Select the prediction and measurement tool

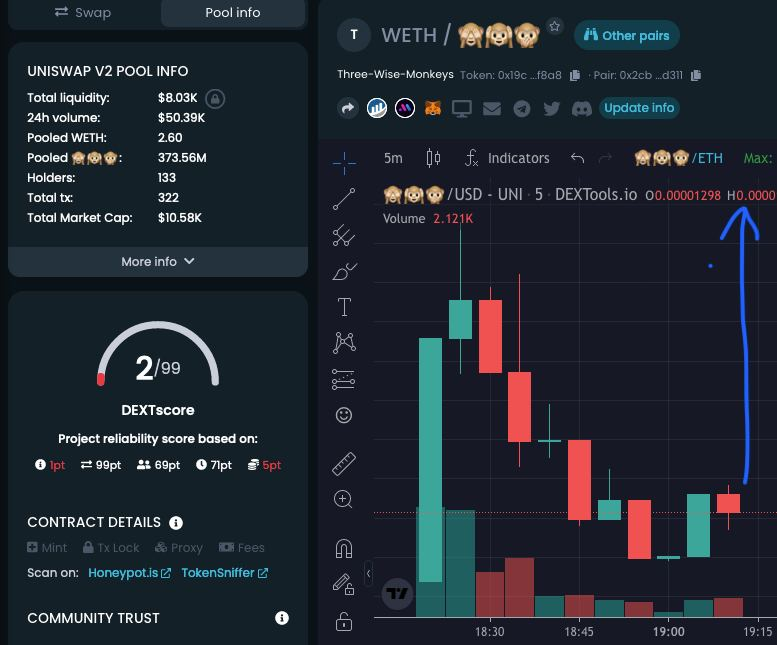click(x=343, y=379)
